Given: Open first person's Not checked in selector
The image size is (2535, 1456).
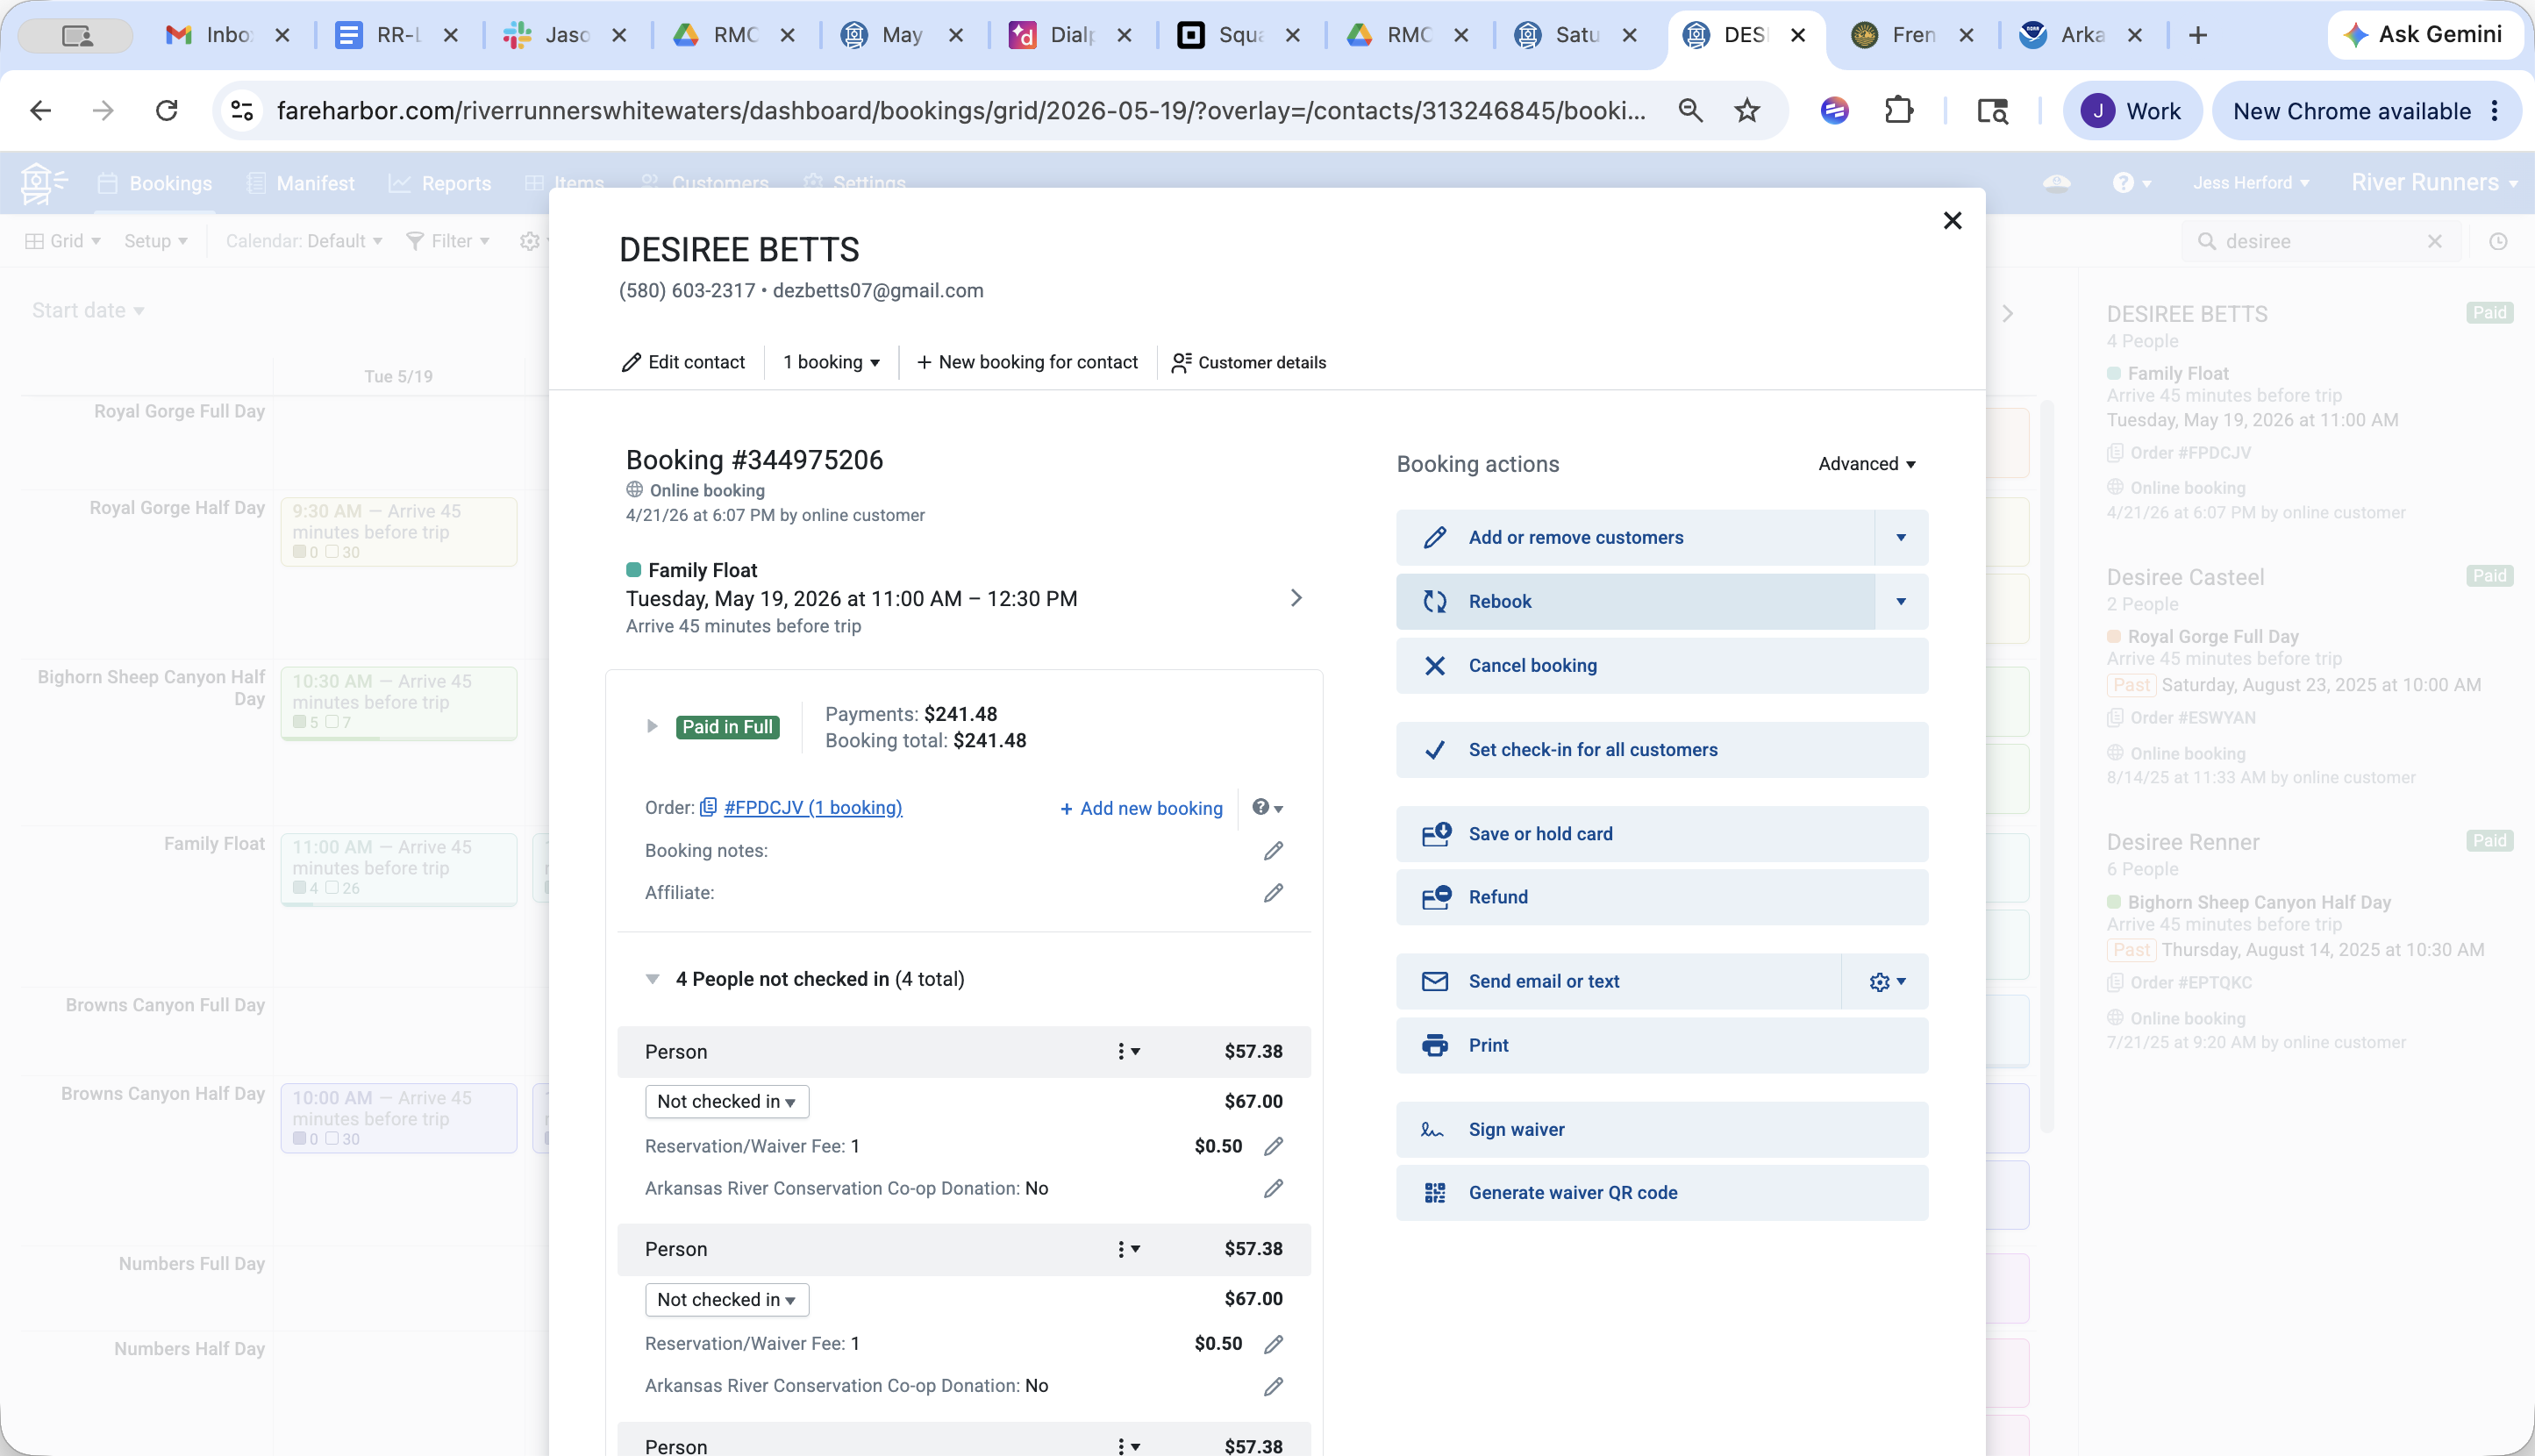Looking at the screenshot, I should pyautogui.click(x=726, y=1101).
